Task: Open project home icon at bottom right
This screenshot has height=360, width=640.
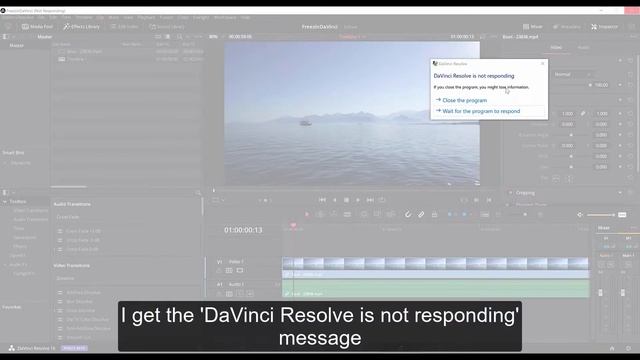Action: click(x=612, y=348)
